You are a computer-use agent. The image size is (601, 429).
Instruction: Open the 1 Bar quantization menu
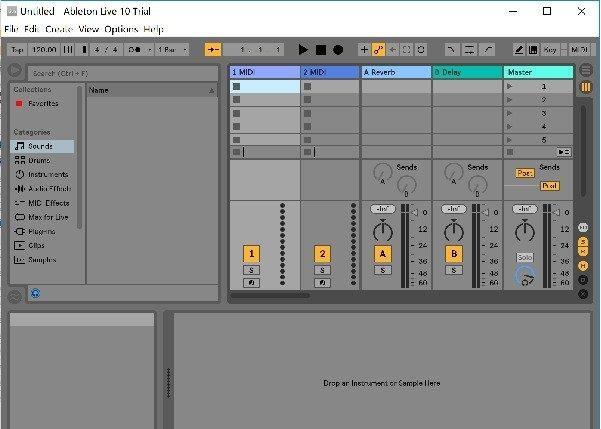coord(172,50)
